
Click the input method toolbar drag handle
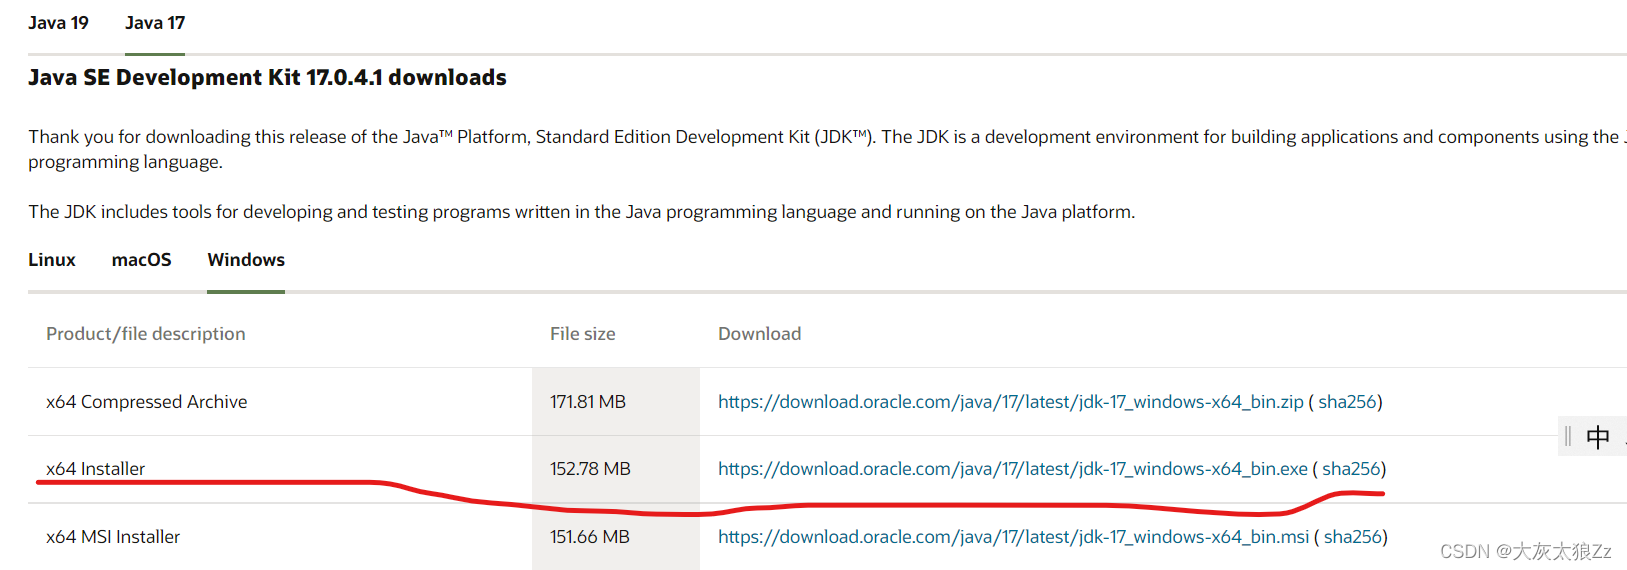pos(1568,436)
